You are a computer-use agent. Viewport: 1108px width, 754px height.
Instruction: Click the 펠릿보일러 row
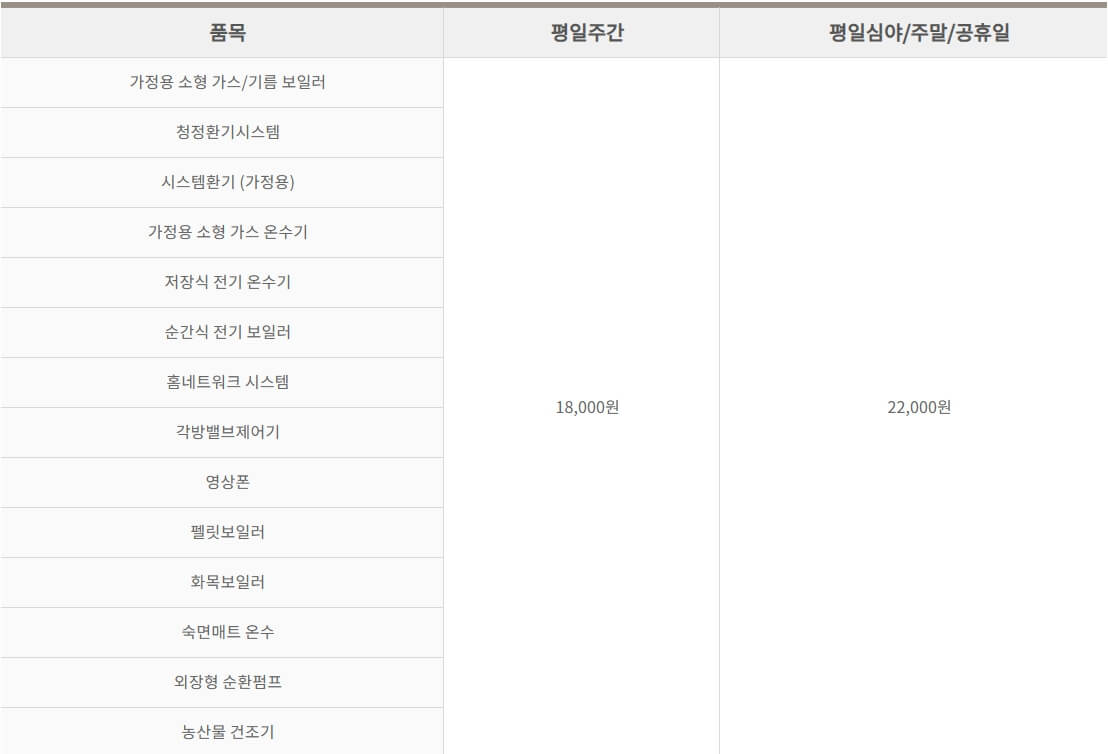coord(222,532)
